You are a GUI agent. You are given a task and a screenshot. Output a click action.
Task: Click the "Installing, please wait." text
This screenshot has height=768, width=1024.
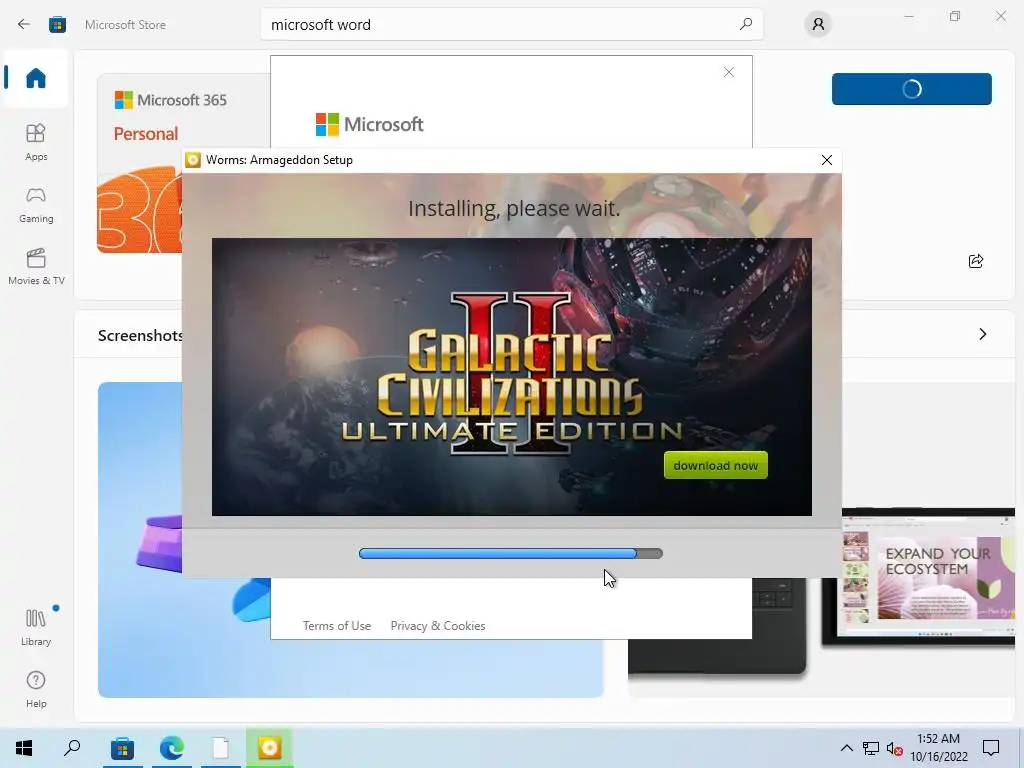pyautogui.click(x=514, y=209)
